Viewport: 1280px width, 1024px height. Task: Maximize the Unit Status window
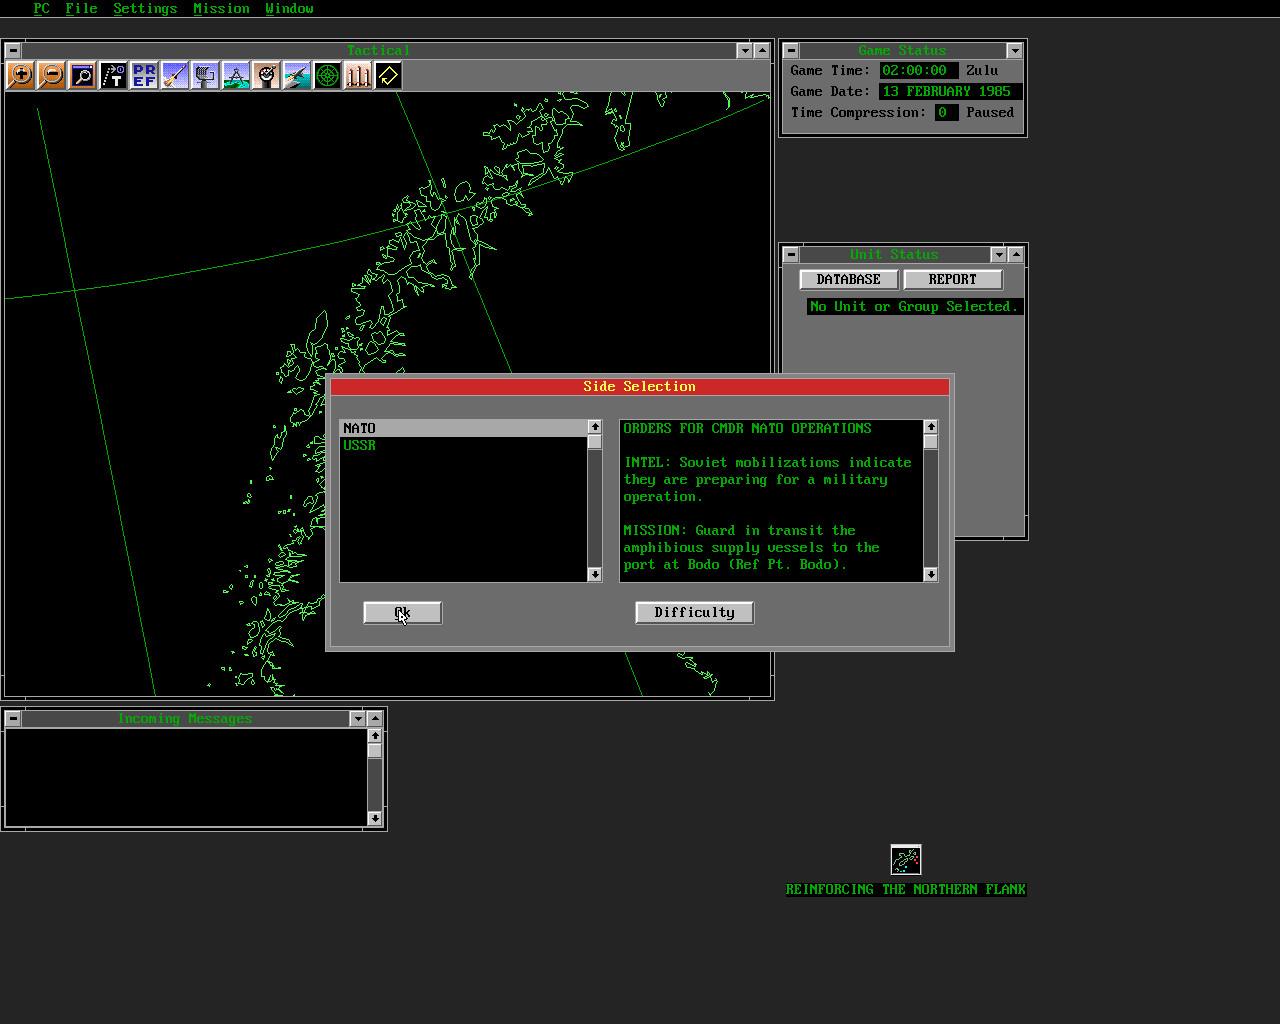coord(1016,254)
